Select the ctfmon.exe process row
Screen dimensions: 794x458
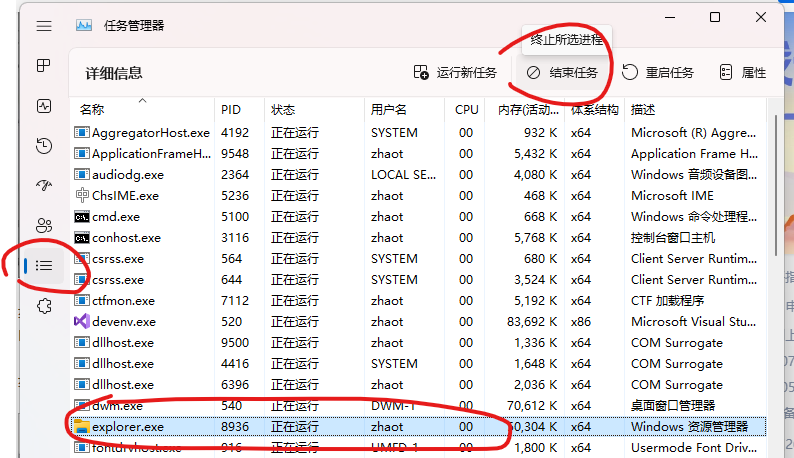point(418,301)
